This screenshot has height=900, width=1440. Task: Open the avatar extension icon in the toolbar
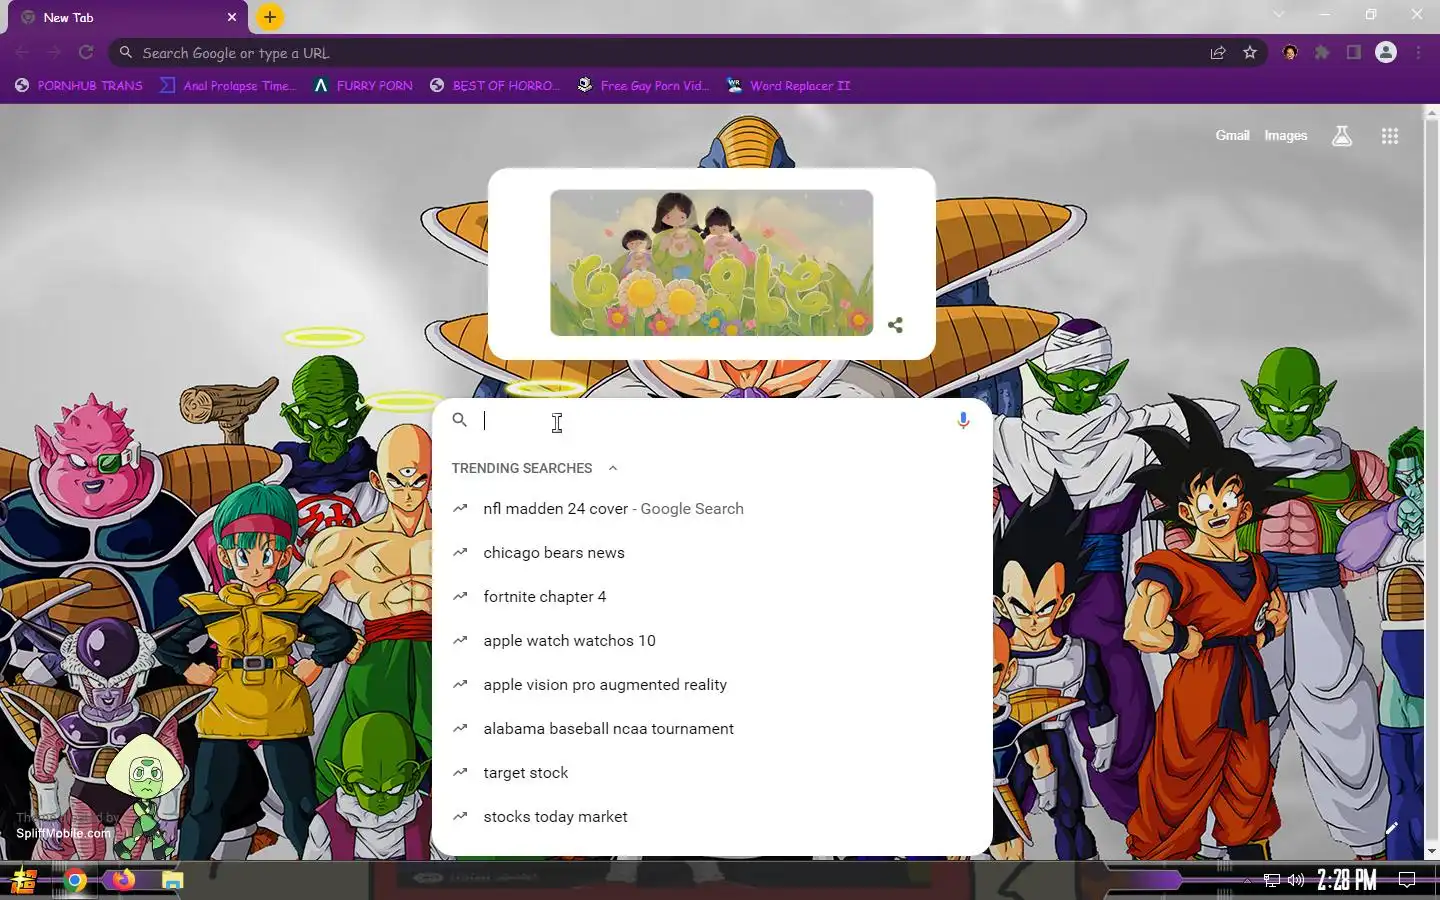point(1290,53)
